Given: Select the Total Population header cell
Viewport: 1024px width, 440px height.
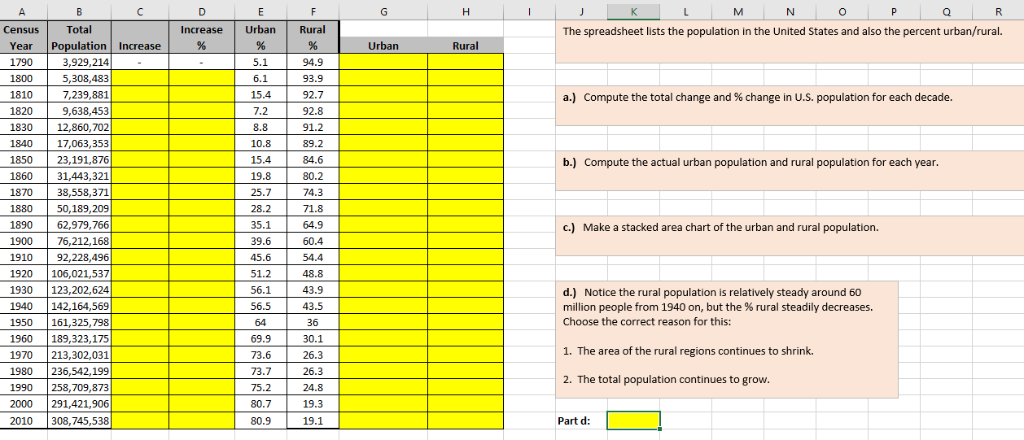Looking at the screenshot, I should (80, 37).
